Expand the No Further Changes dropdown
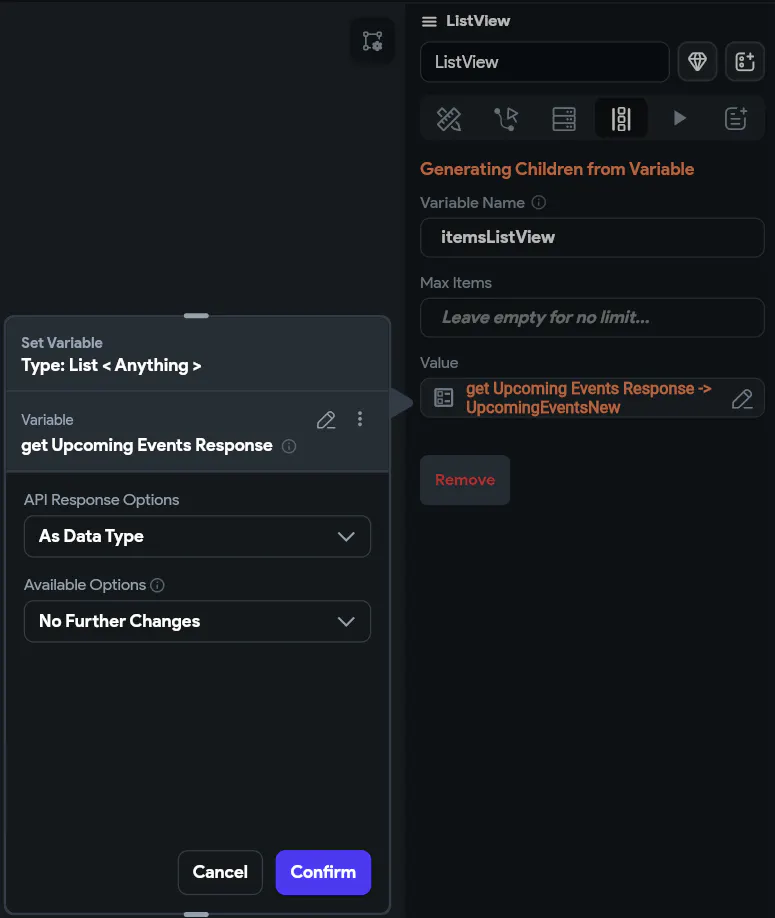 [x=197, y=622]
